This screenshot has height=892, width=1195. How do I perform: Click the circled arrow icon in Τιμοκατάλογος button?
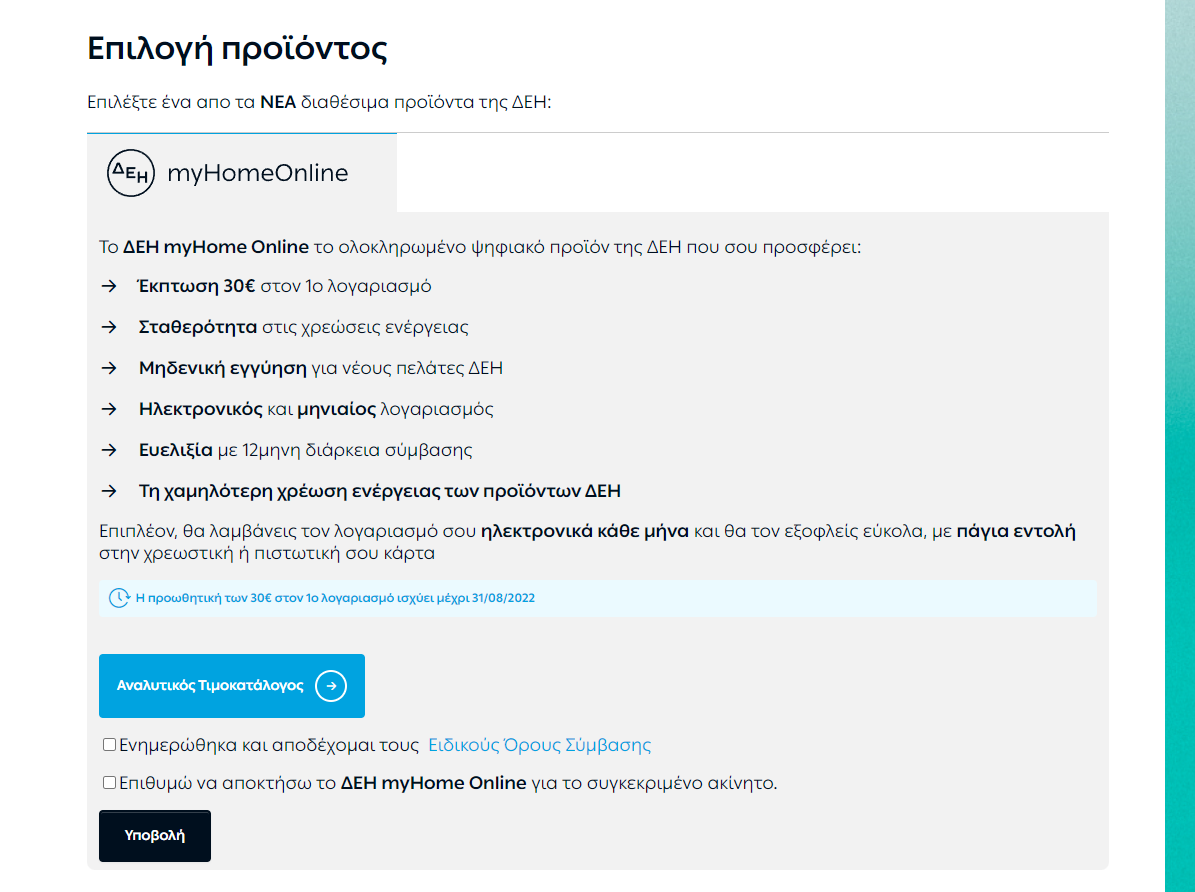pos(331,685)
